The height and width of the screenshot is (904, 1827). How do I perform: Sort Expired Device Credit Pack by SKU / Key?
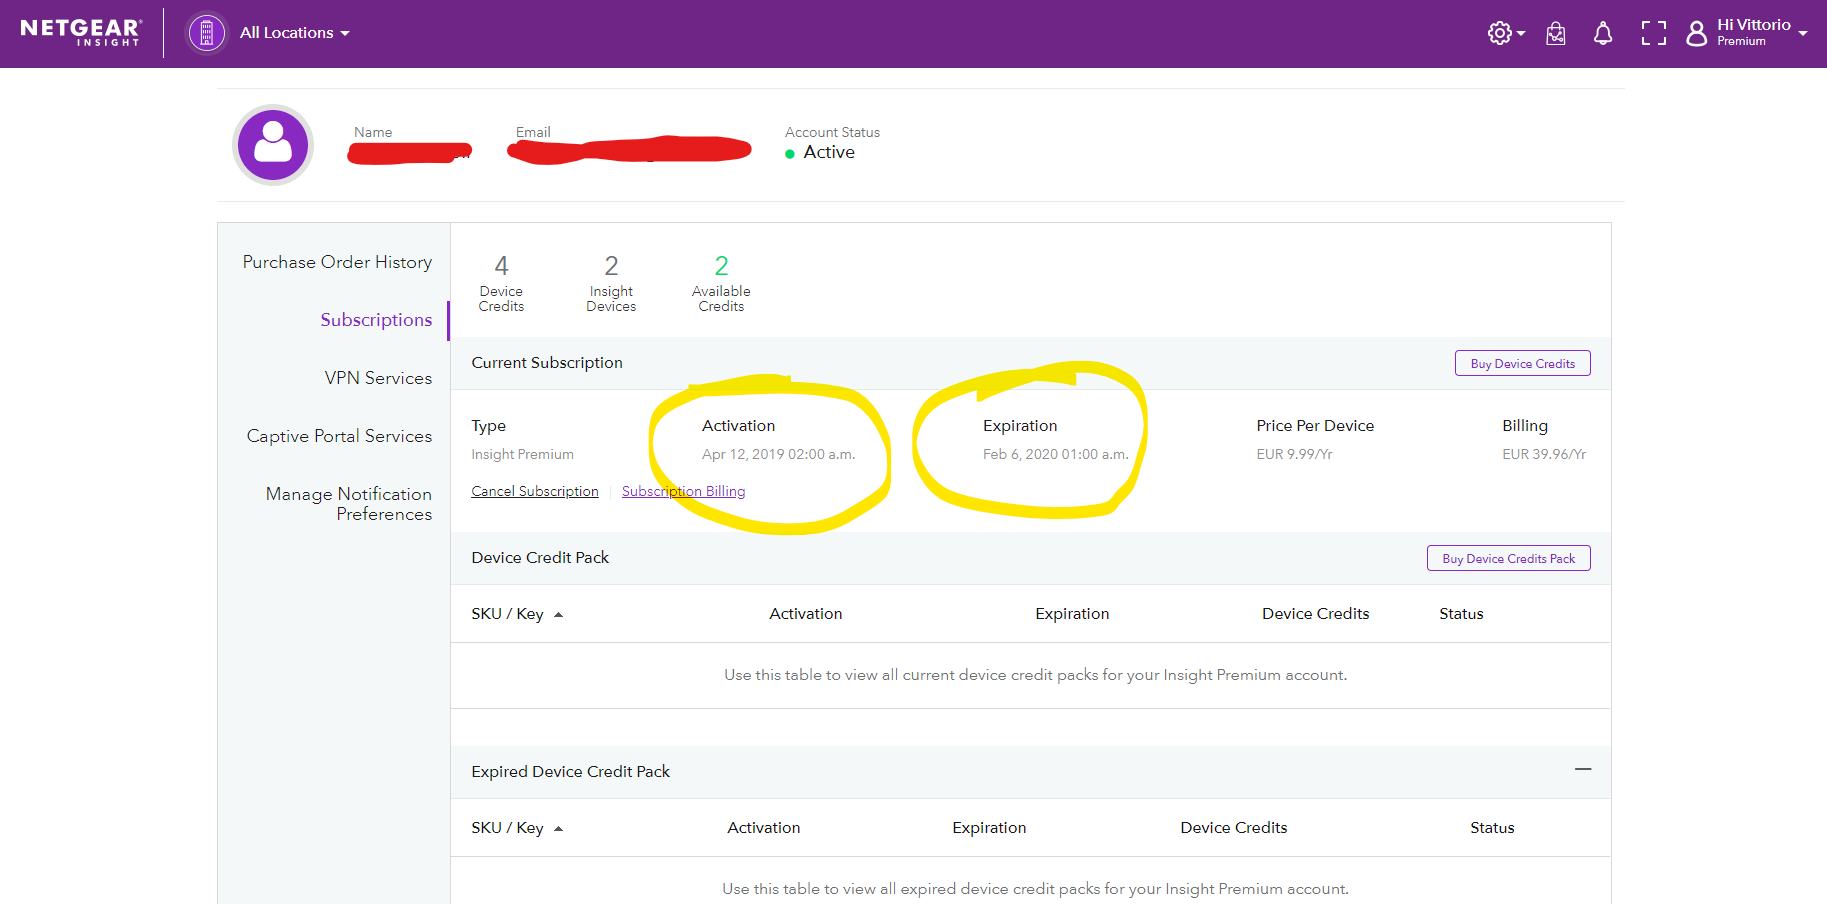(517, 828)
